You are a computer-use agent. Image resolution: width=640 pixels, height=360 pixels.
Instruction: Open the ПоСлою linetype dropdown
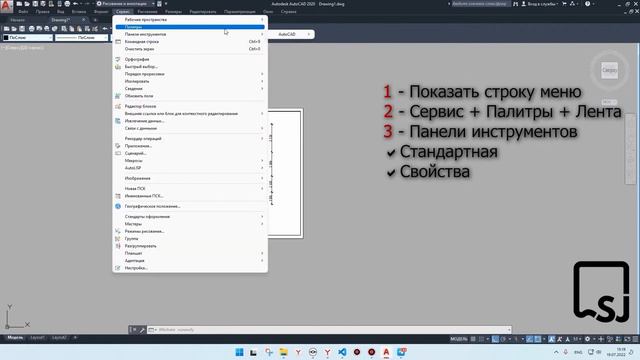[x=82, y=38]
